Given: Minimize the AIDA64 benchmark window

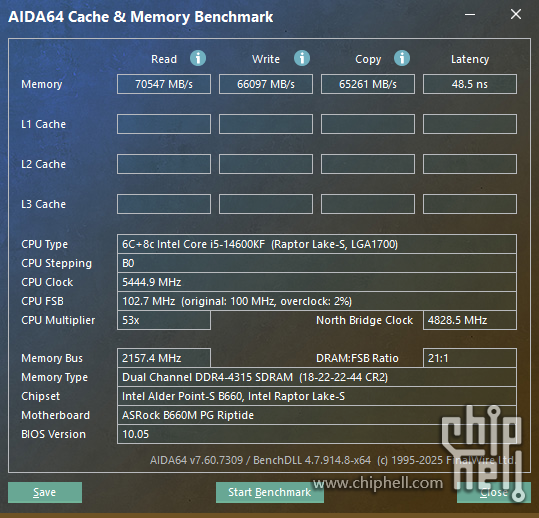Looking at the screenshot, I should pyautogui.click(x=470, y=14).
